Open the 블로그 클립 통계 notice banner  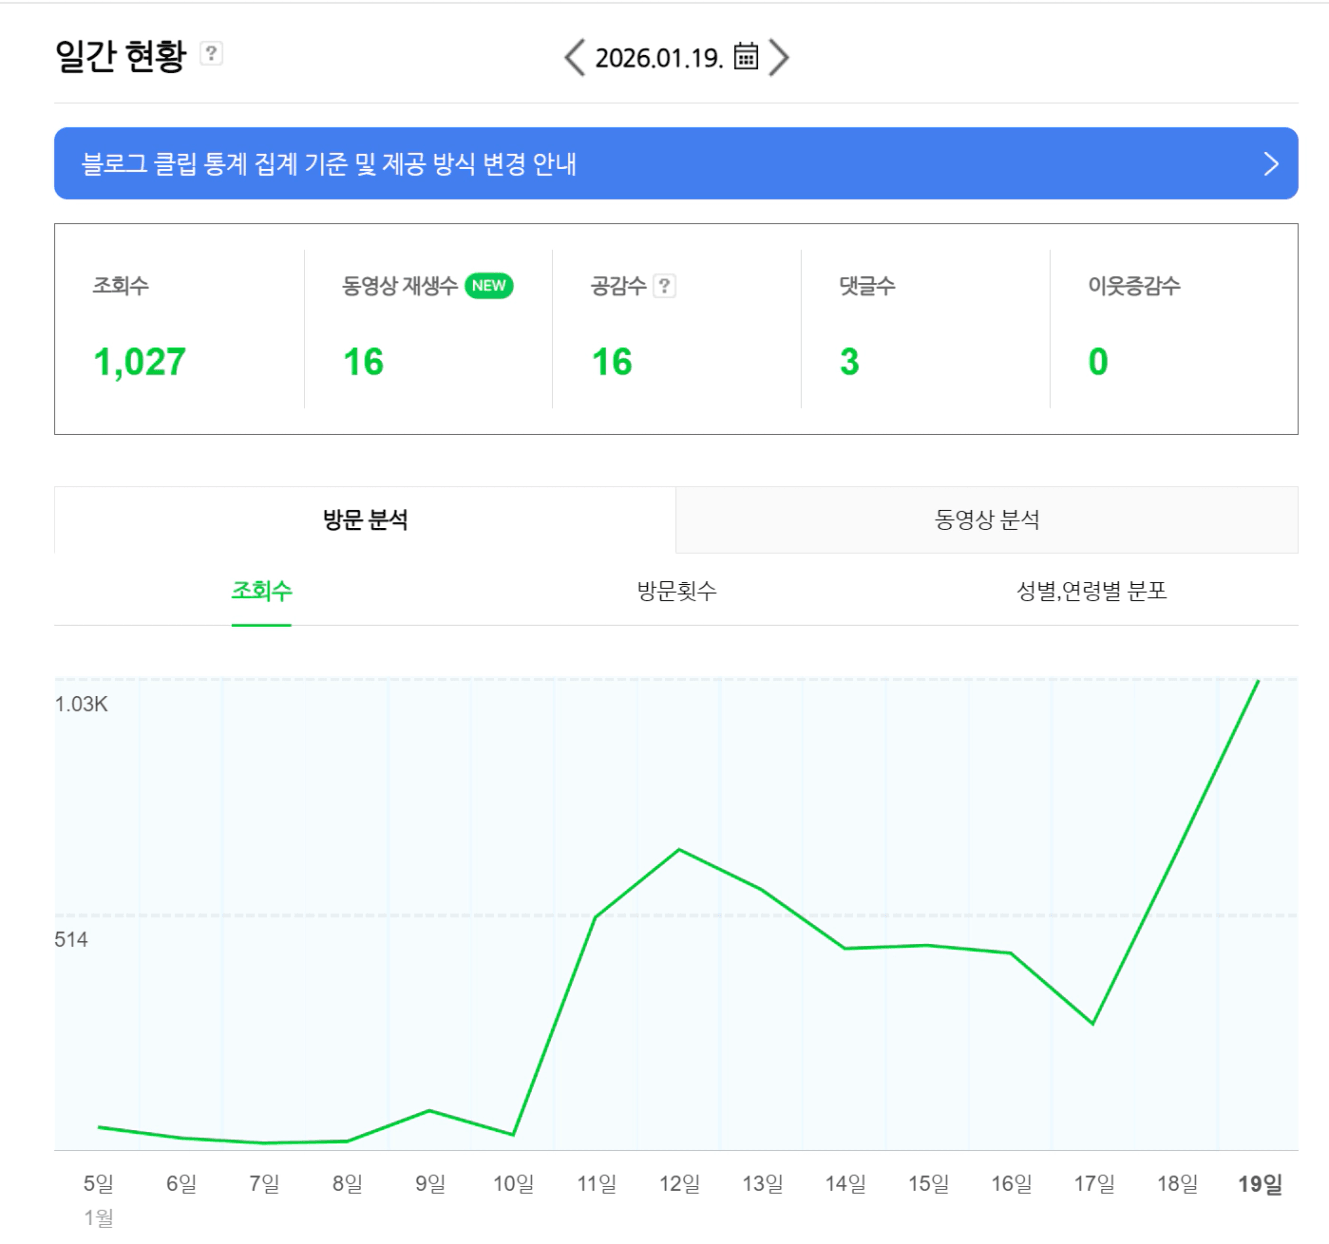coord(330,164)
